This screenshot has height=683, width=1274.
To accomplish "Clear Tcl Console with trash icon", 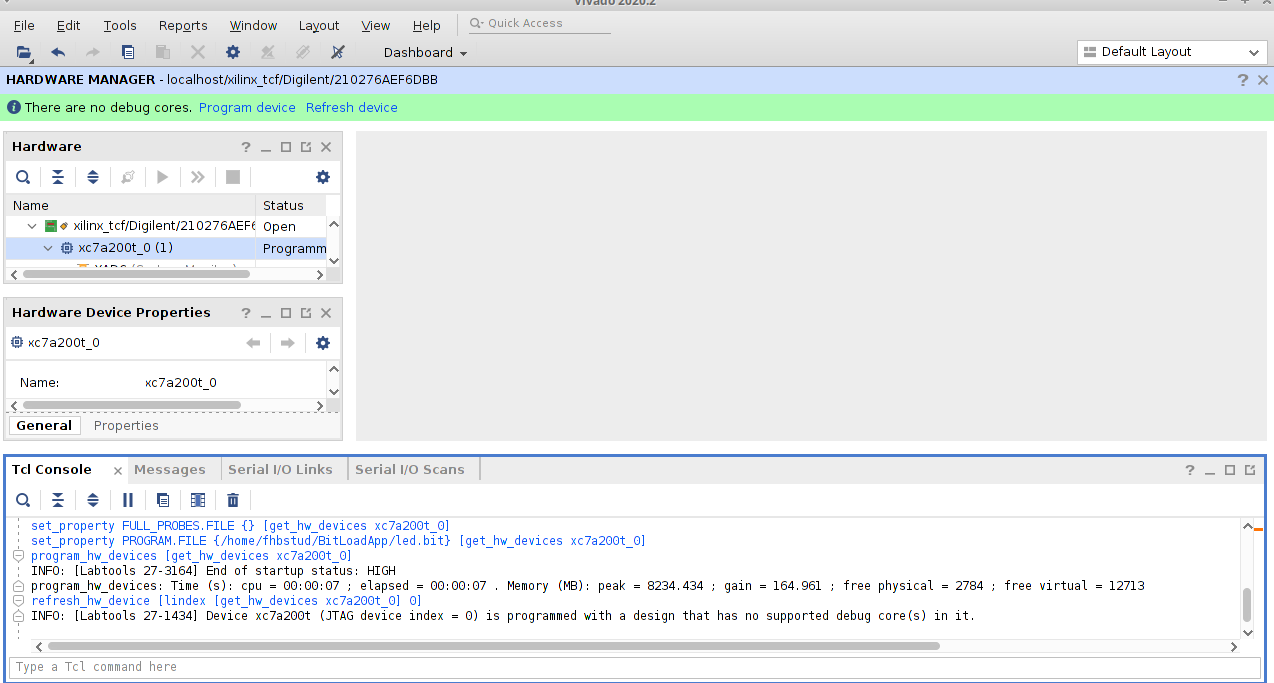I will click(x=233, y=500).
